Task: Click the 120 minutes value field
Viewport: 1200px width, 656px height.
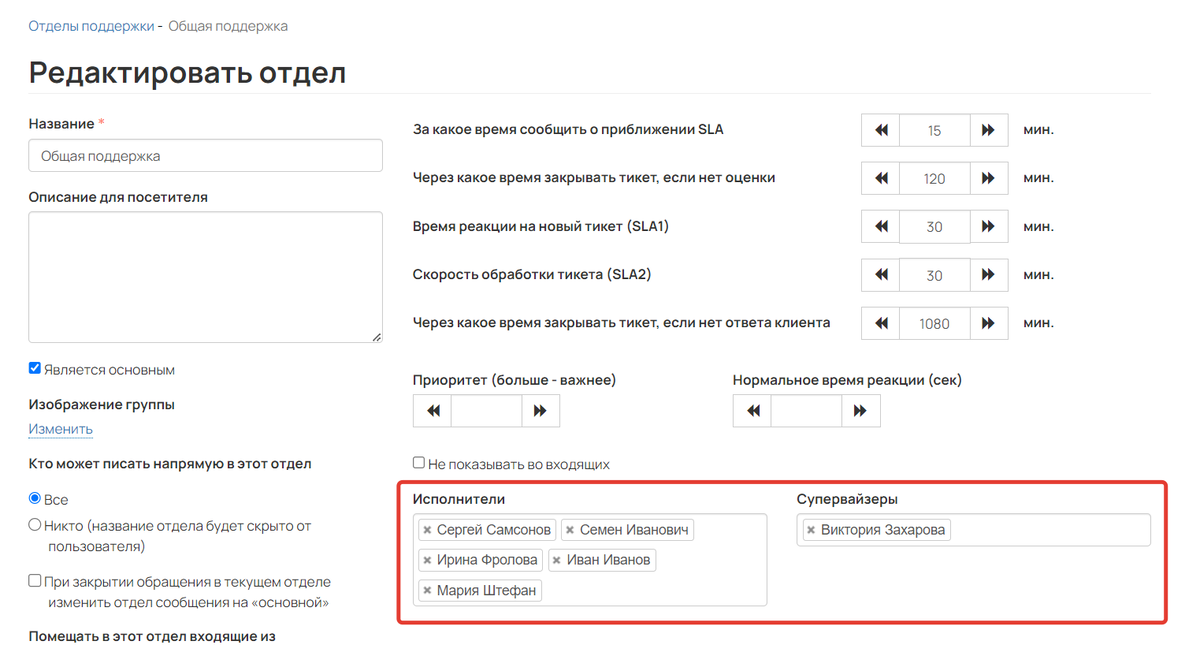Action: pos(935,178)
